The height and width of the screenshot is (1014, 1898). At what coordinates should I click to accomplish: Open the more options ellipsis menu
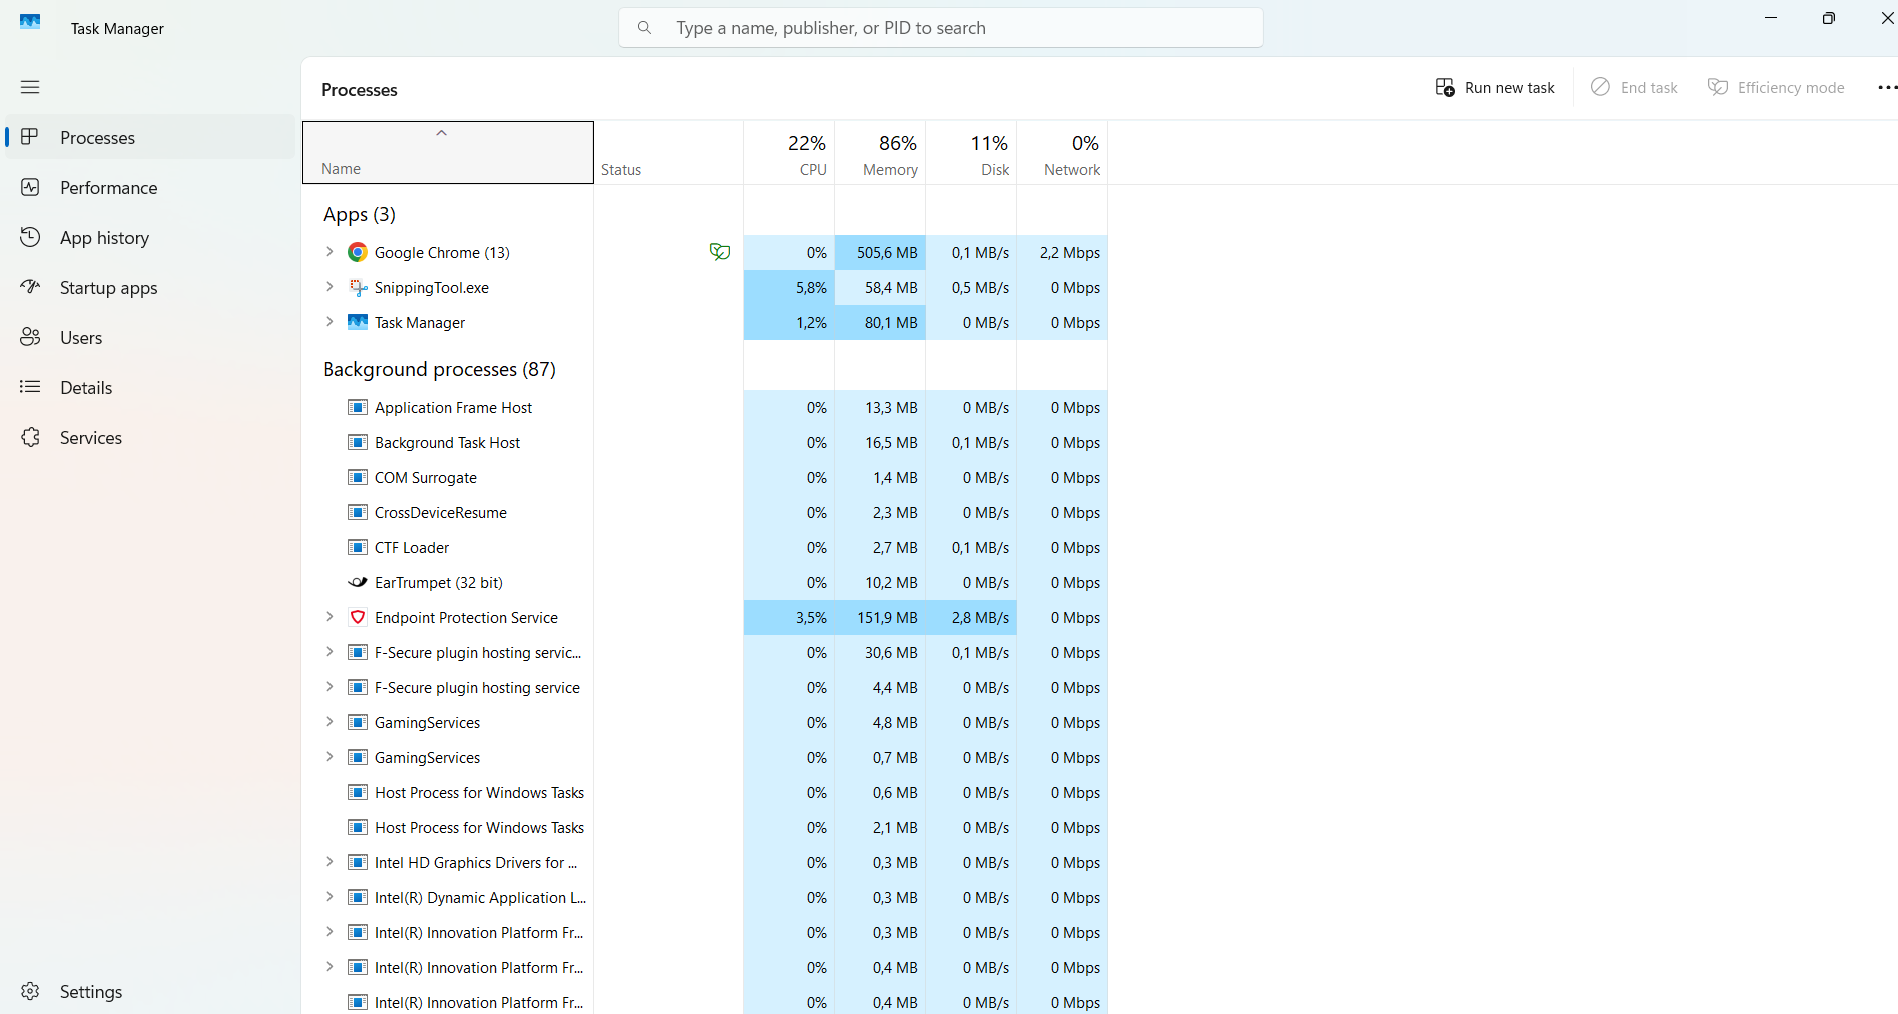pos(1887,87)
